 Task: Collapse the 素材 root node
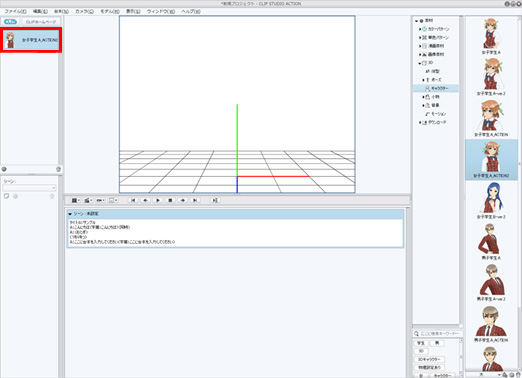coord(416,21)
